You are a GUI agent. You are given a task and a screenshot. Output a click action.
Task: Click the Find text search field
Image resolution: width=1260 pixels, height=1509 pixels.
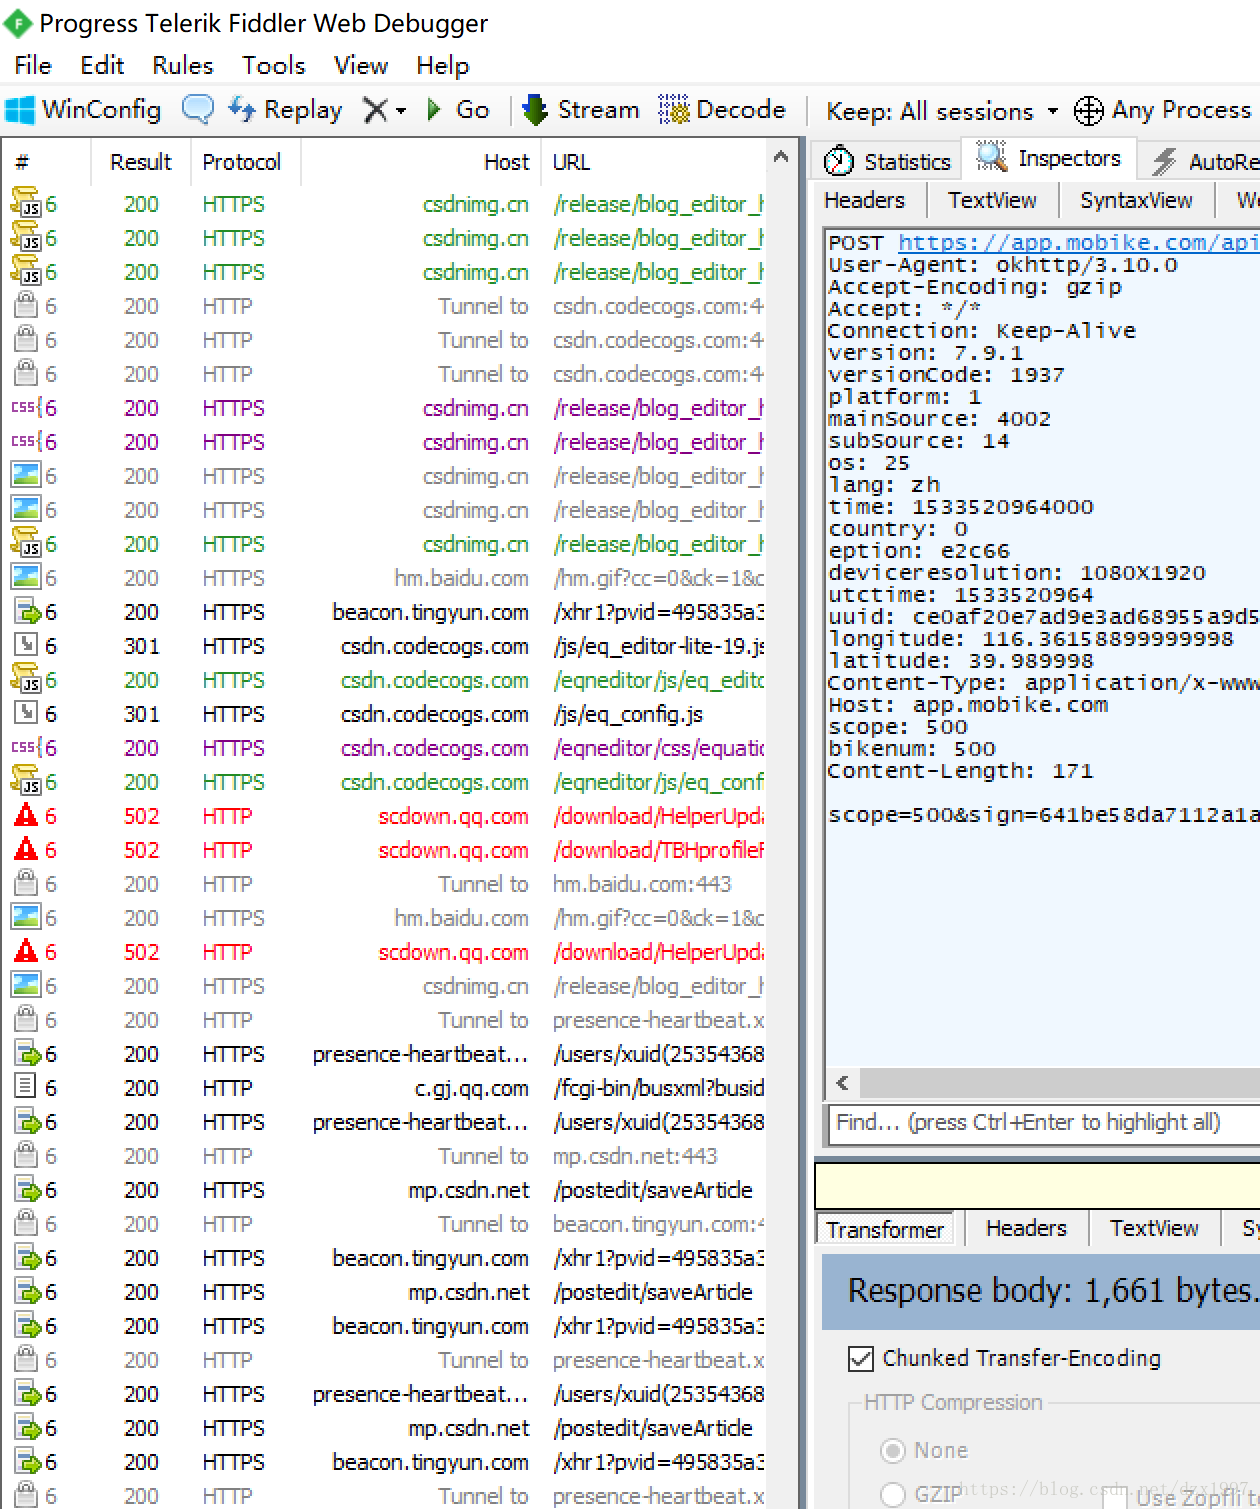click(x=1044, y=1122)
